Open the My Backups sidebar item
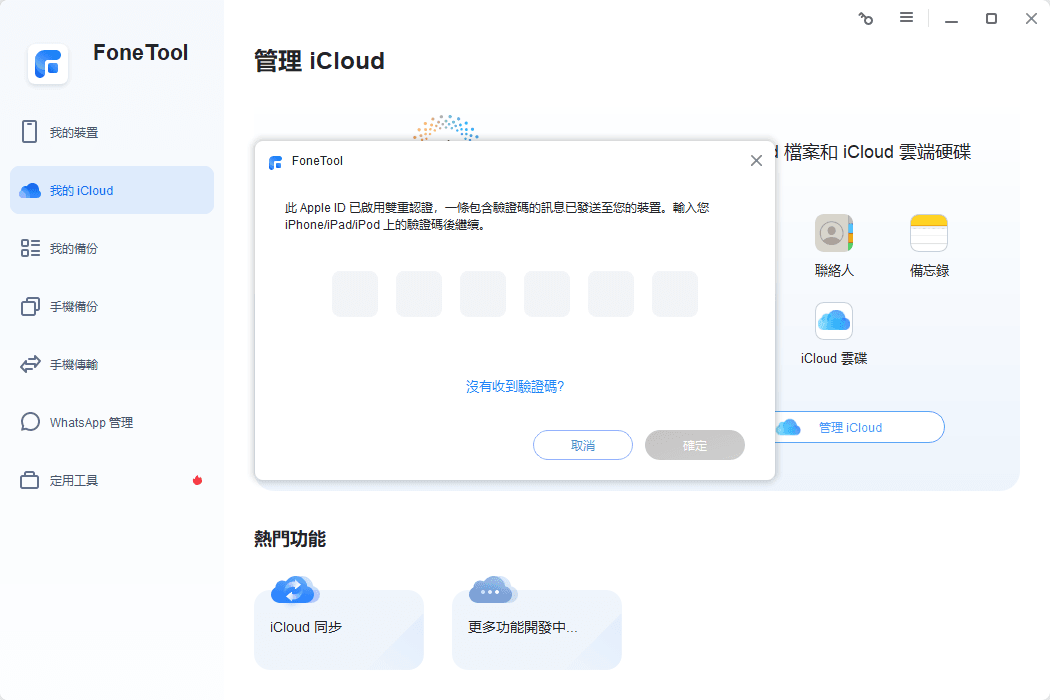The width and height of the screenshot is (1050, 700). 73,248
